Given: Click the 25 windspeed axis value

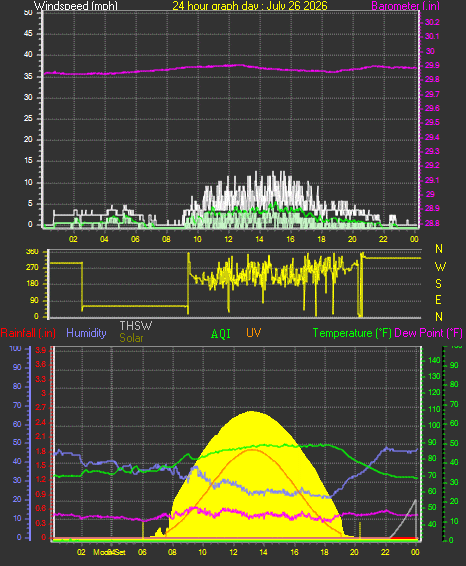Looking at the screenshot, I should coord(28,118).
